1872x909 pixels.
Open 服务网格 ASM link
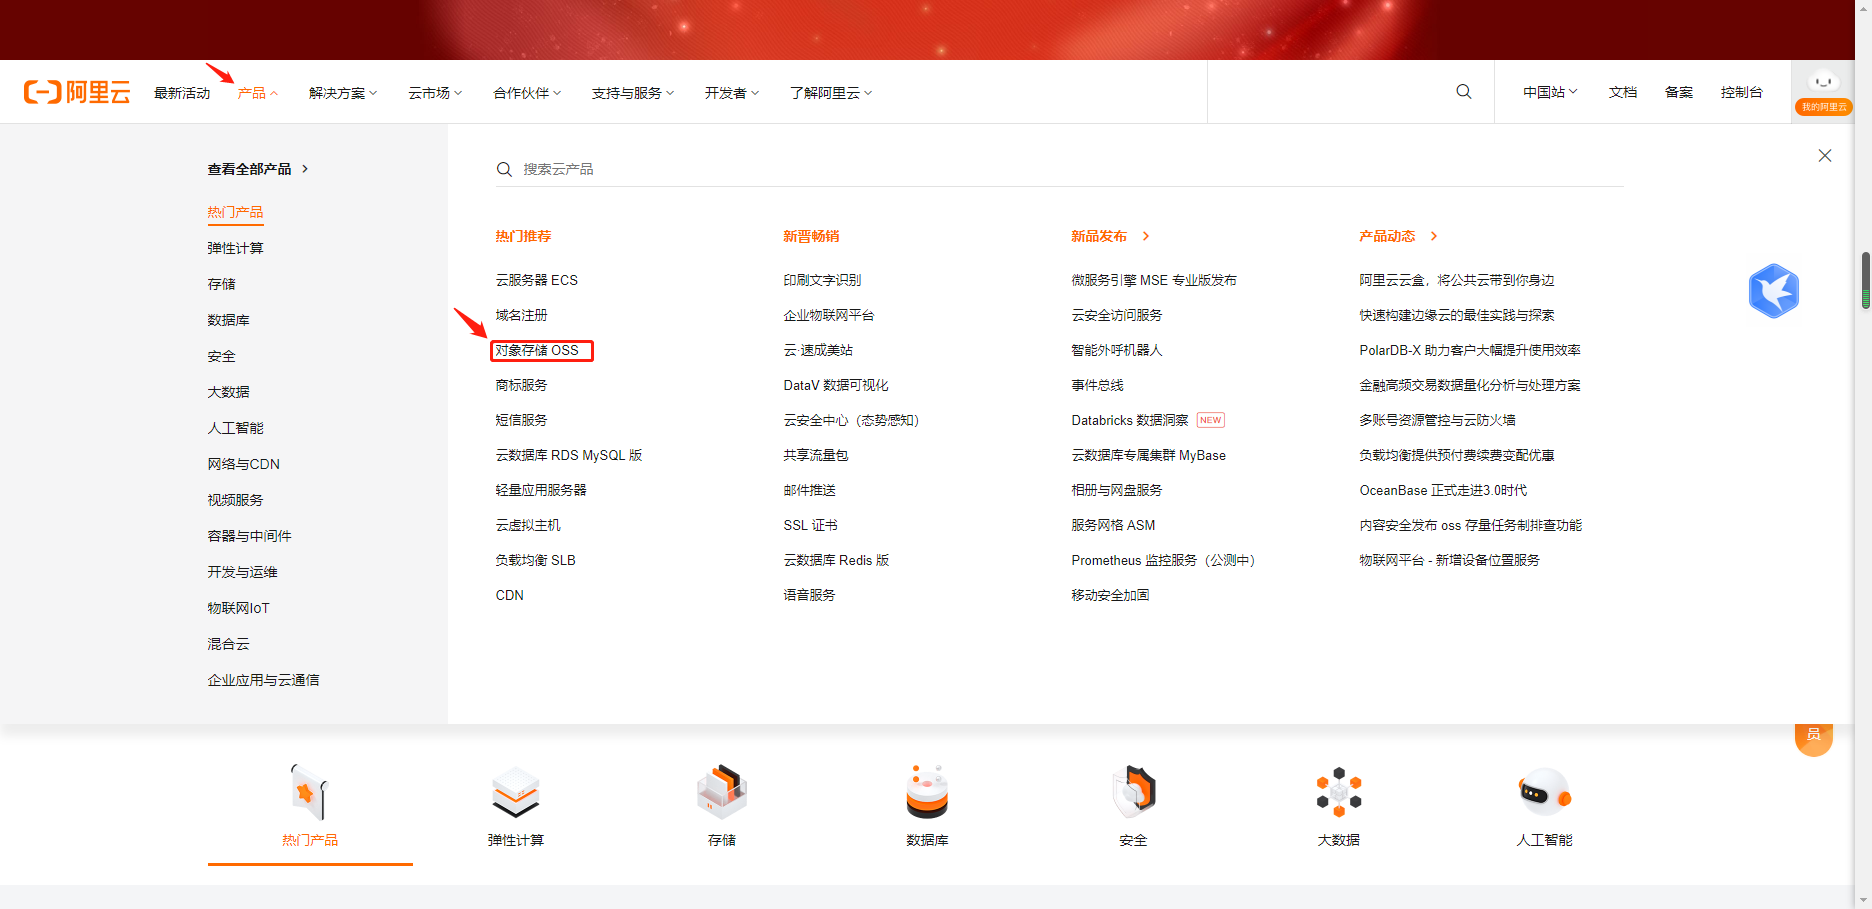coord(1113,525)
